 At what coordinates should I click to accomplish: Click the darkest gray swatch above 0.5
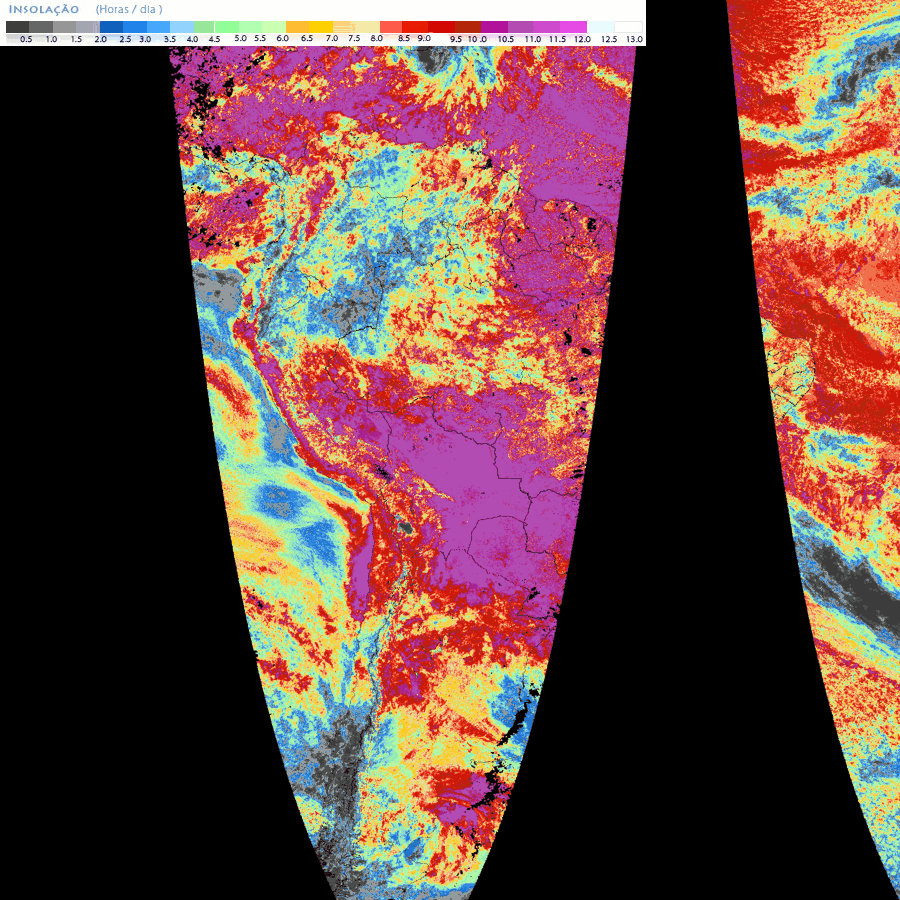pyautogui.click(x=17, y=27)
